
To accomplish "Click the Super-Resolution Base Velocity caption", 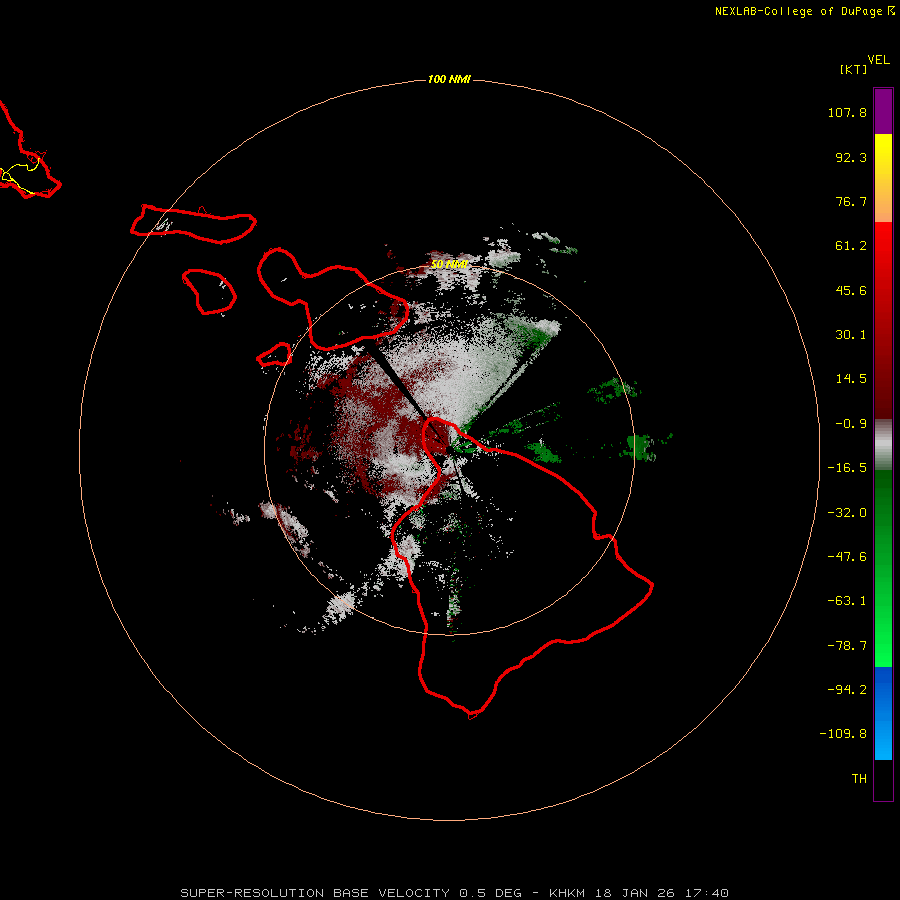I will (455, 893).
